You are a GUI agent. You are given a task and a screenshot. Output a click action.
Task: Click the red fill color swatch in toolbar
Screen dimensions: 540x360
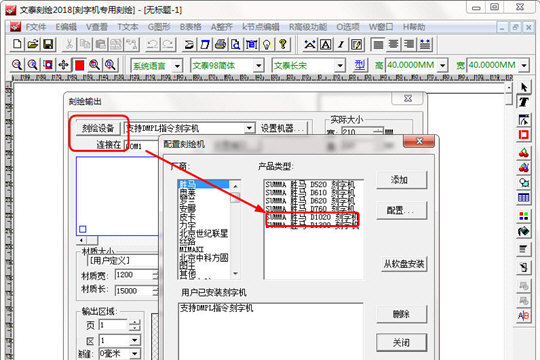coord(79,65)
